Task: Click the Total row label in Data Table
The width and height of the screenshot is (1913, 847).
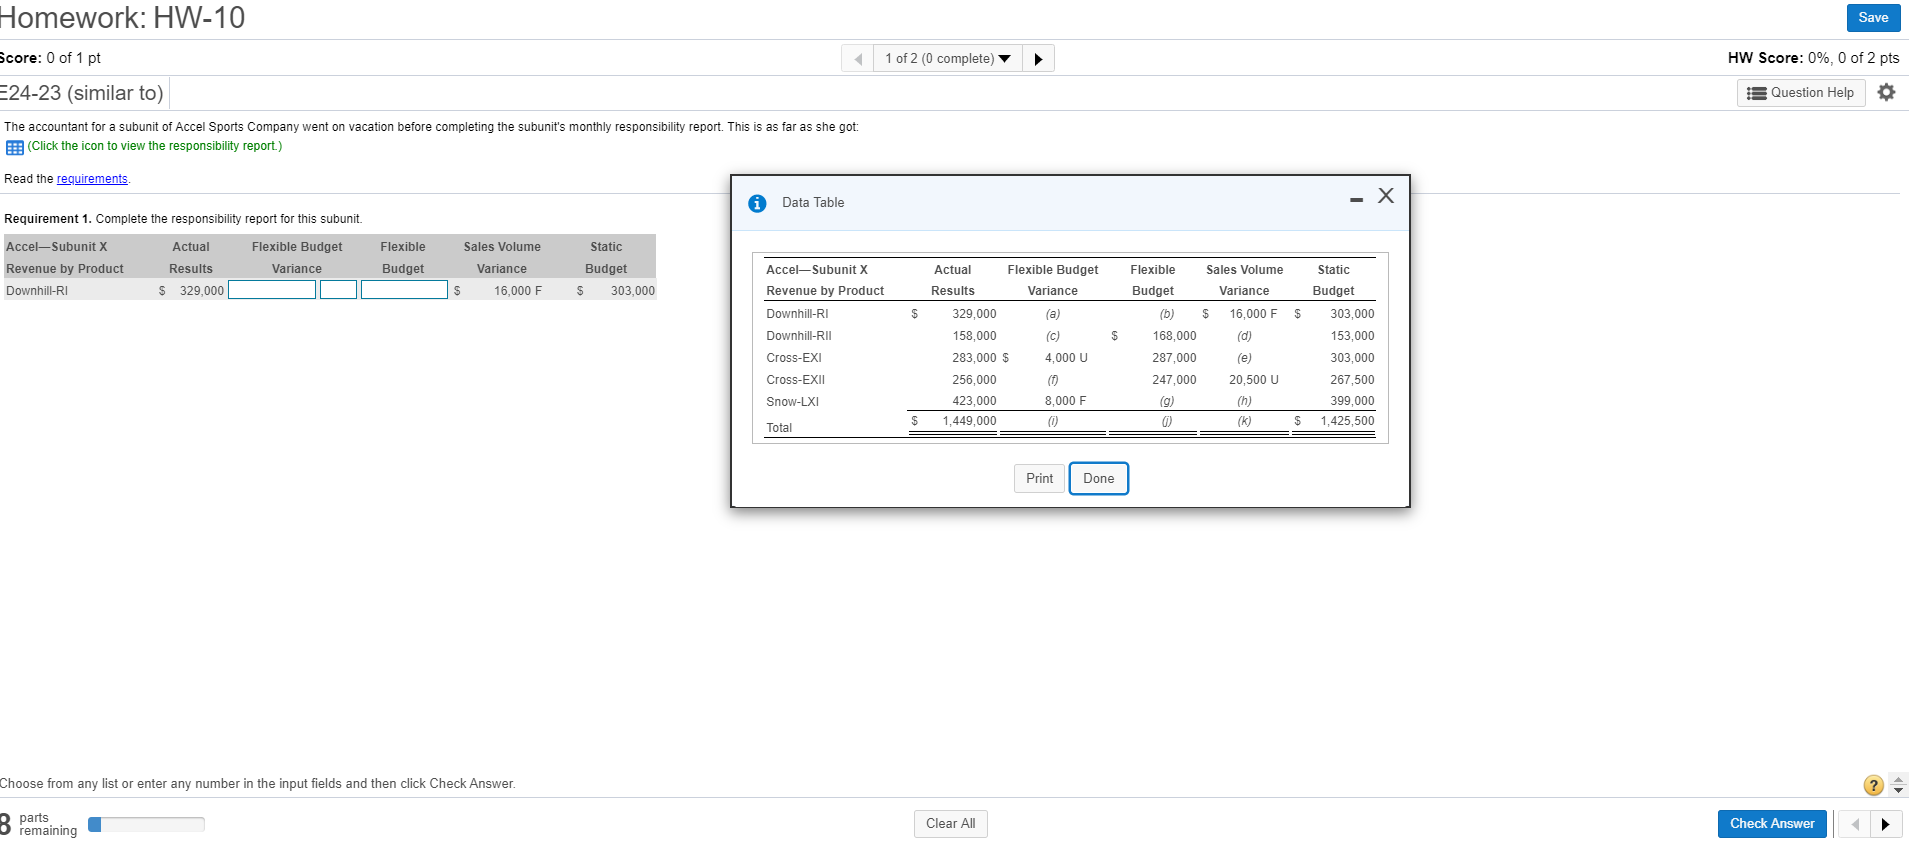Action: [779, 428]
